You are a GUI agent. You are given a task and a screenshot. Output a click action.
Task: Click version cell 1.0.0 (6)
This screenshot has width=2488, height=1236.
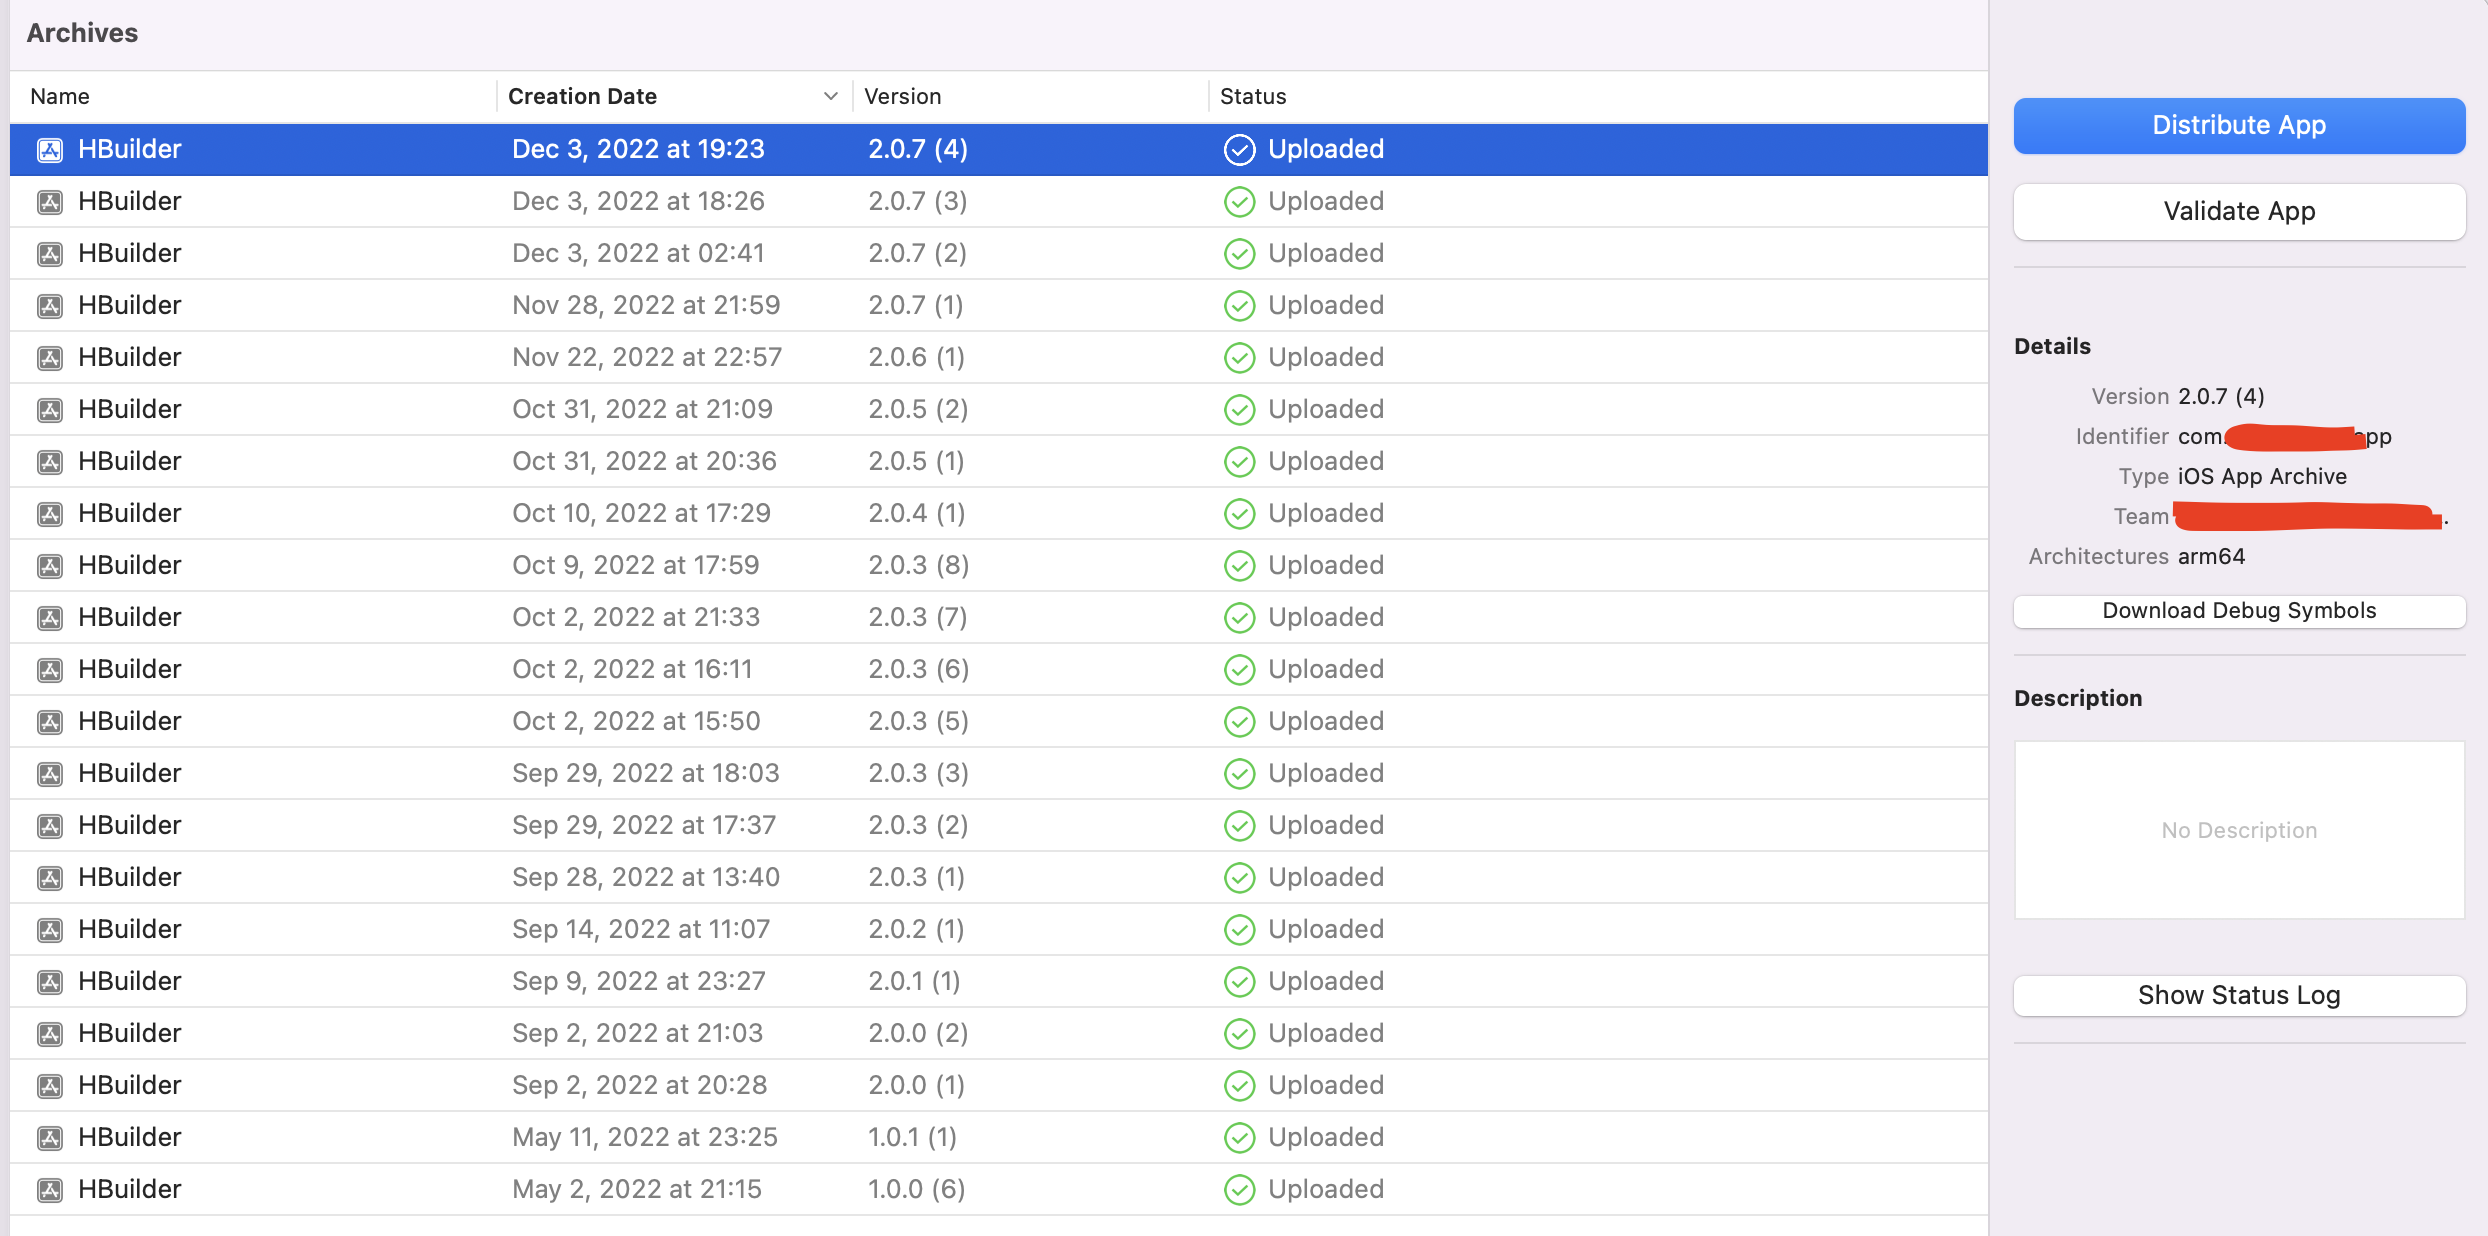pos(917,1189)
